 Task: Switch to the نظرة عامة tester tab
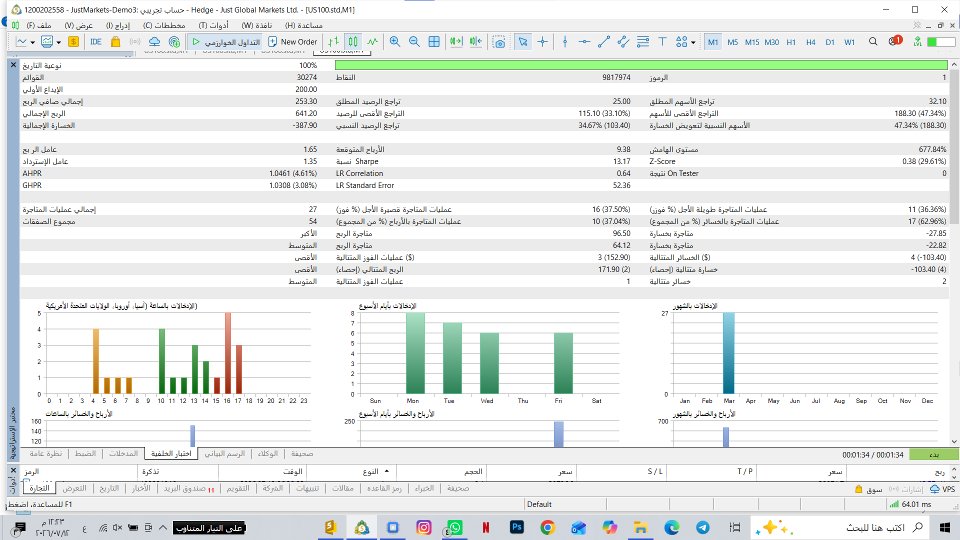coord(46,454)
